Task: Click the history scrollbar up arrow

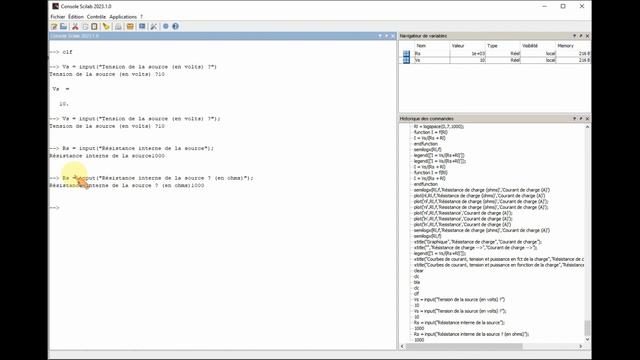Action: (587, 127)
